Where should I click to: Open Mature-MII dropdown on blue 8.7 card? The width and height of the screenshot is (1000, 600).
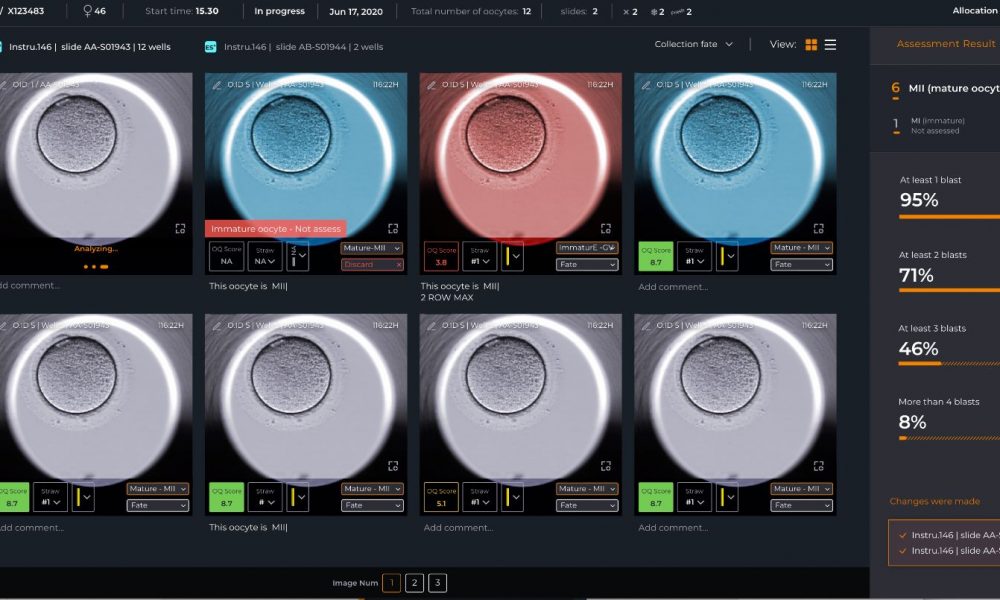[x=801, y=248]
